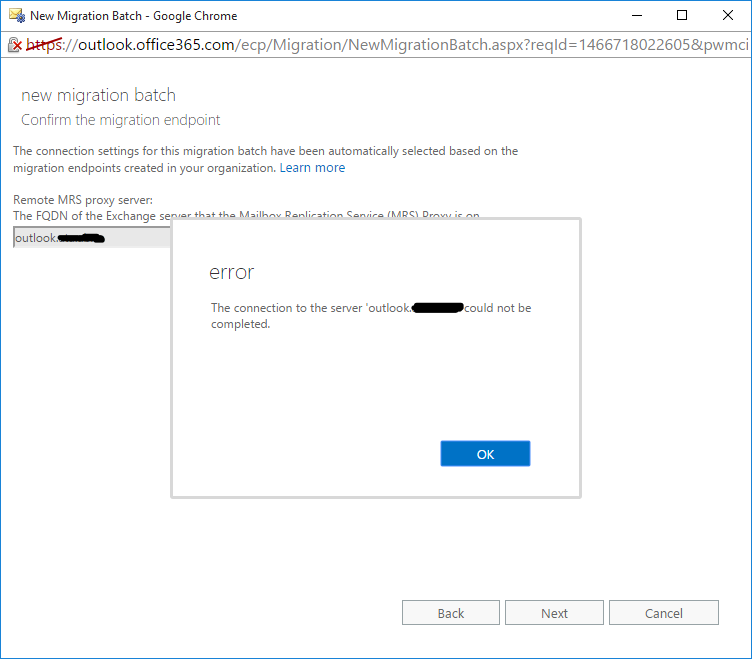Click the Remote MRS proxy server field
Image resolution: width=752 pixels, height=659 pixels.
point(92,238)
